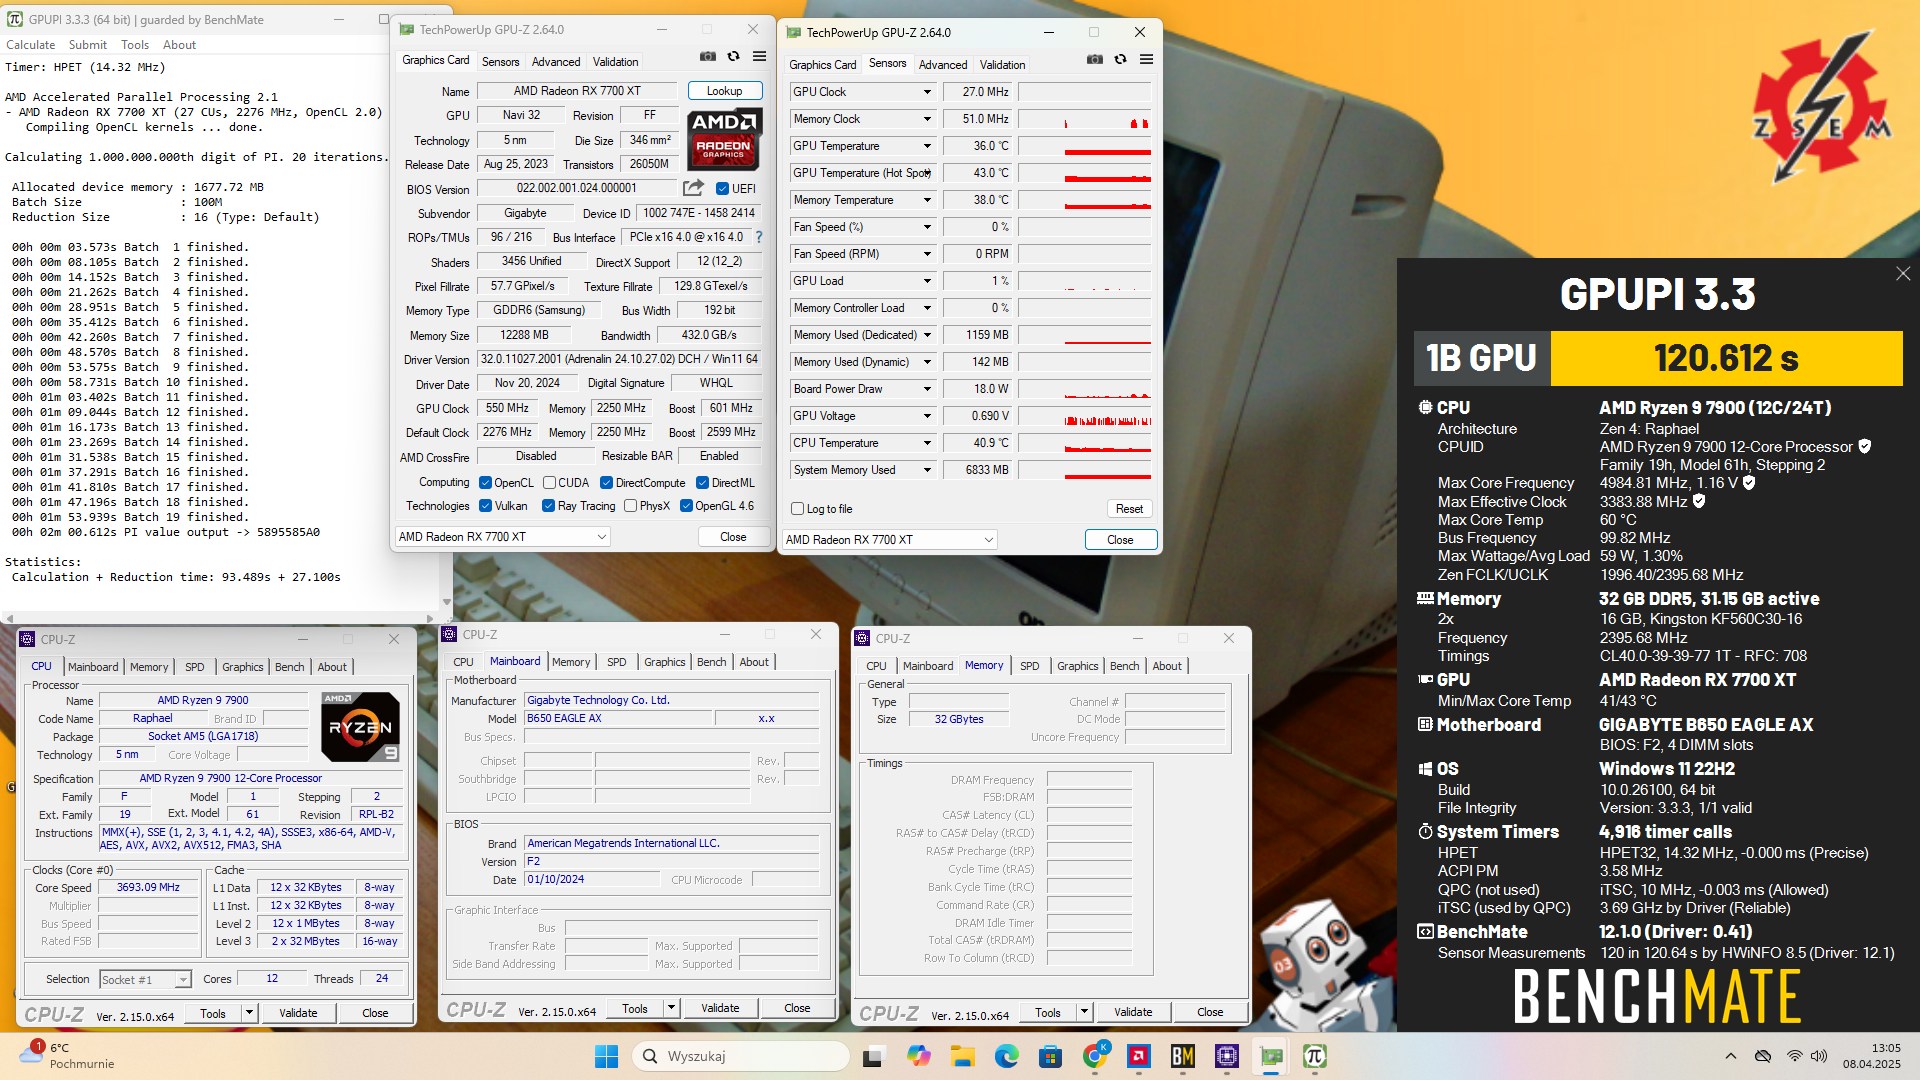Toggle DirectCompute checkbox

point(606,482)
